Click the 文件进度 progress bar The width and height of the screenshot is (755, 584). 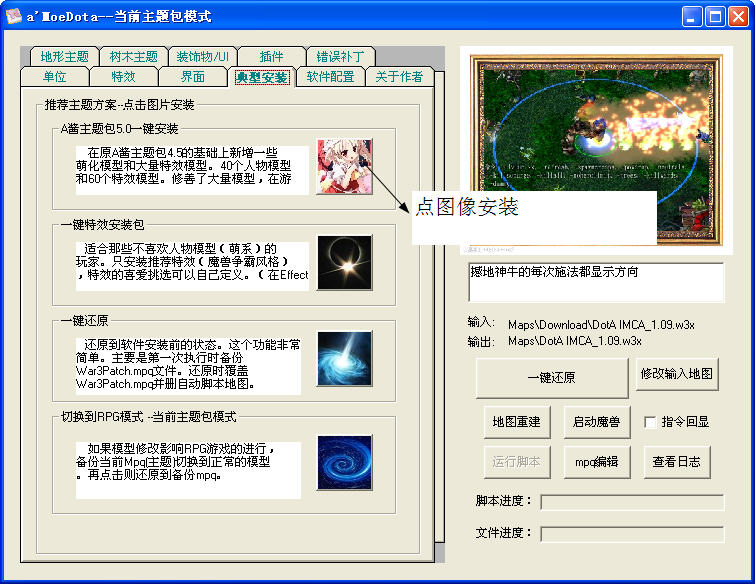[632, 534]
